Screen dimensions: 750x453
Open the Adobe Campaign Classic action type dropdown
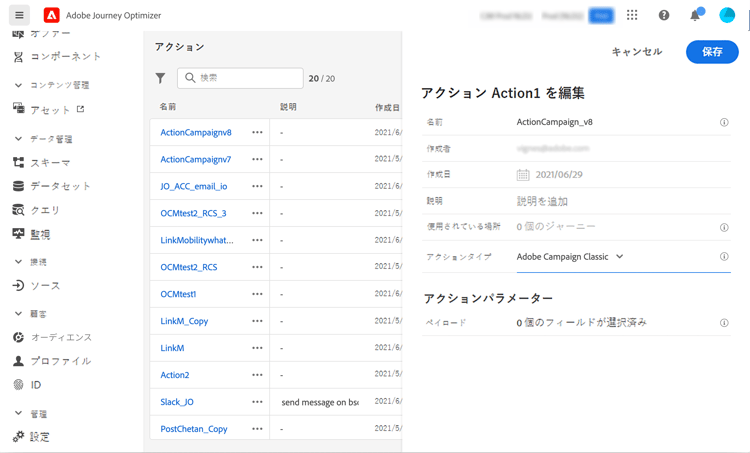570,257
